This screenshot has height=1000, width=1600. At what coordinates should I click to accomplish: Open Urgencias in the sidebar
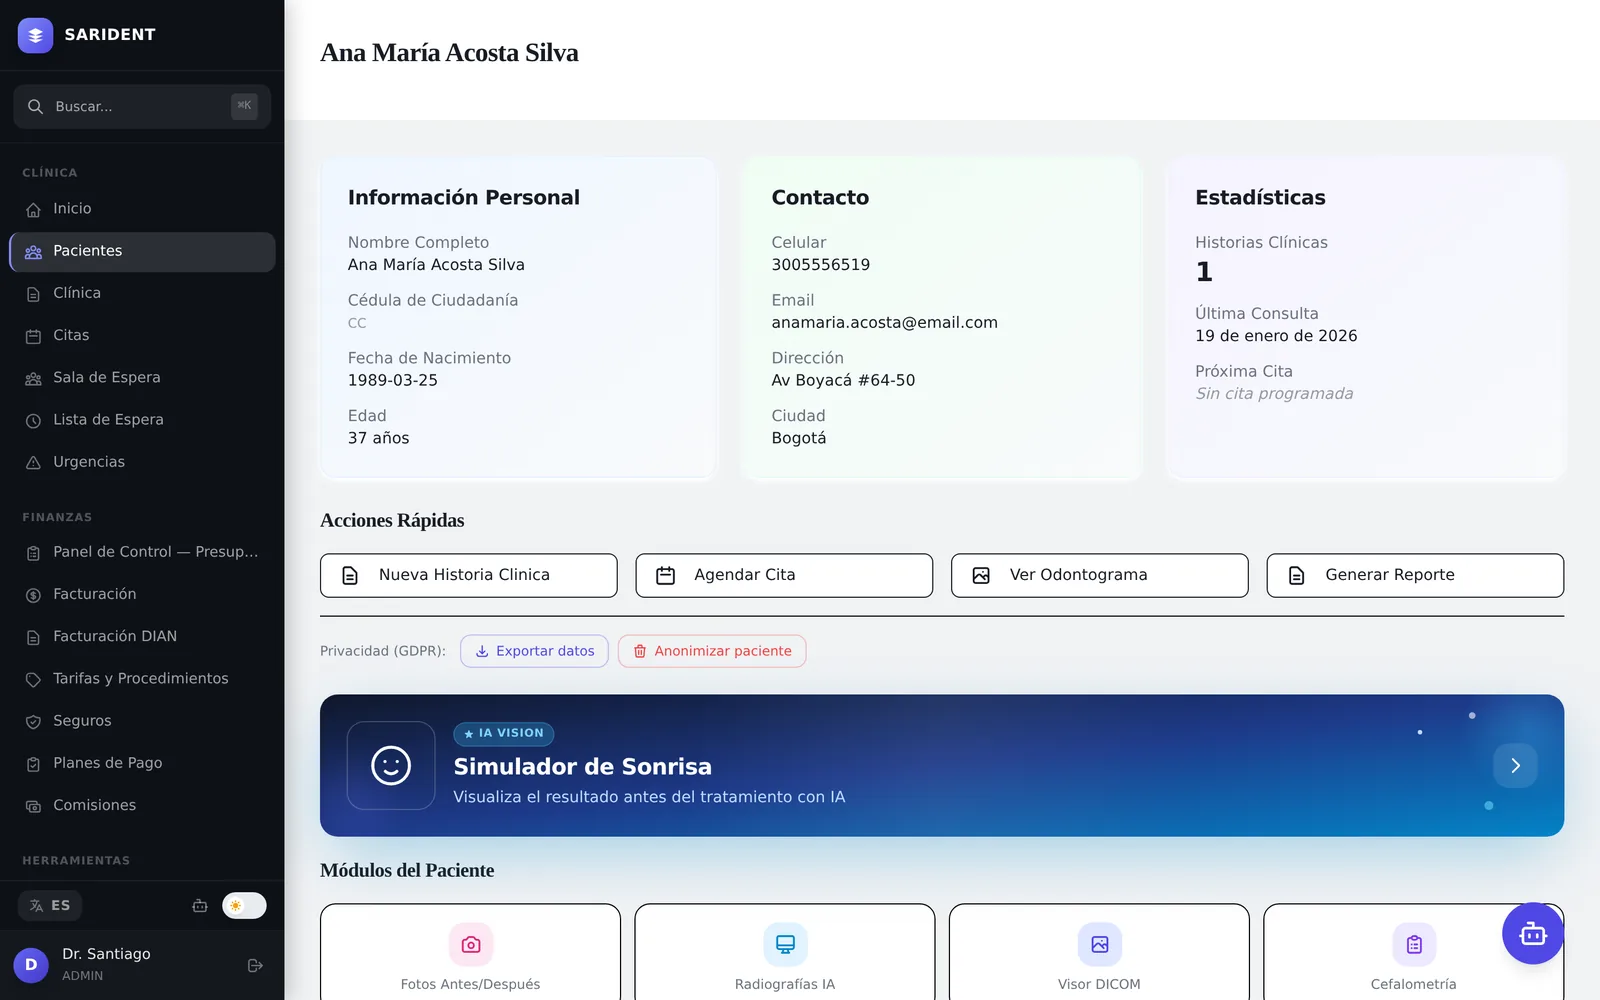[142, 462]
